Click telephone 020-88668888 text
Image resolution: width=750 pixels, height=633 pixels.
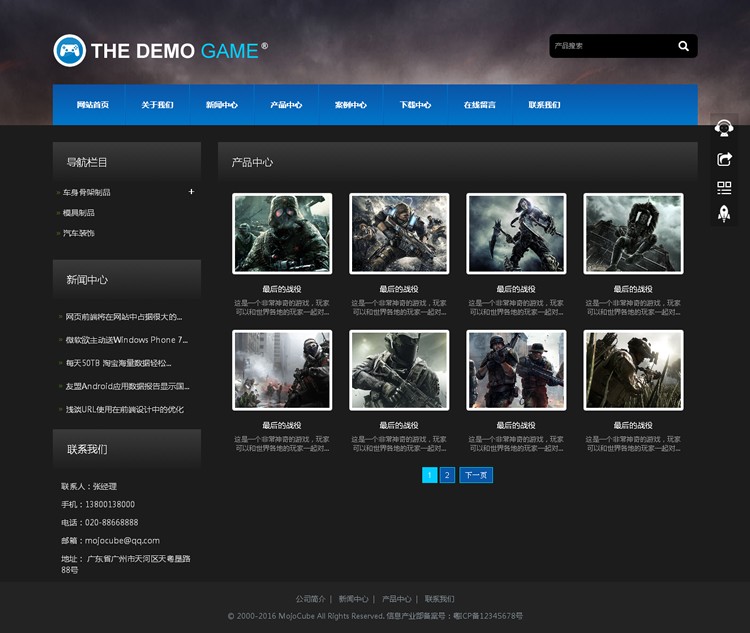click(x=111, y=522)
